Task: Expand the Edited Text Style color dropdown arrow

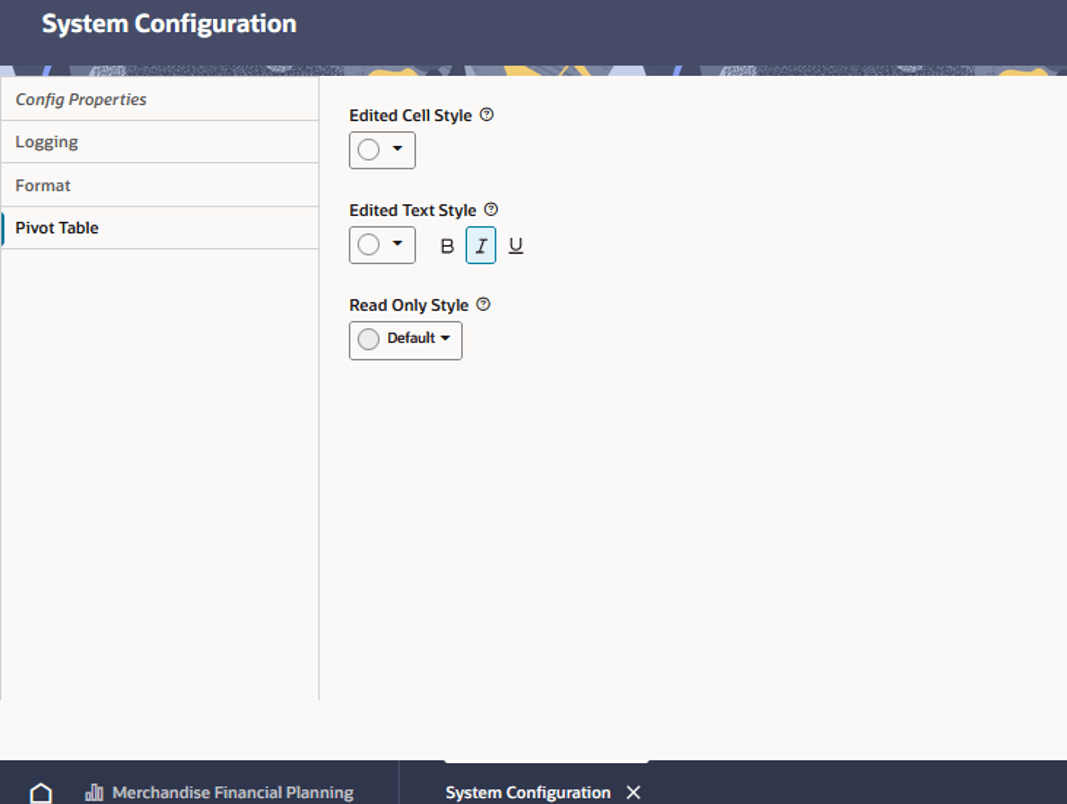Action: (397, 244)
